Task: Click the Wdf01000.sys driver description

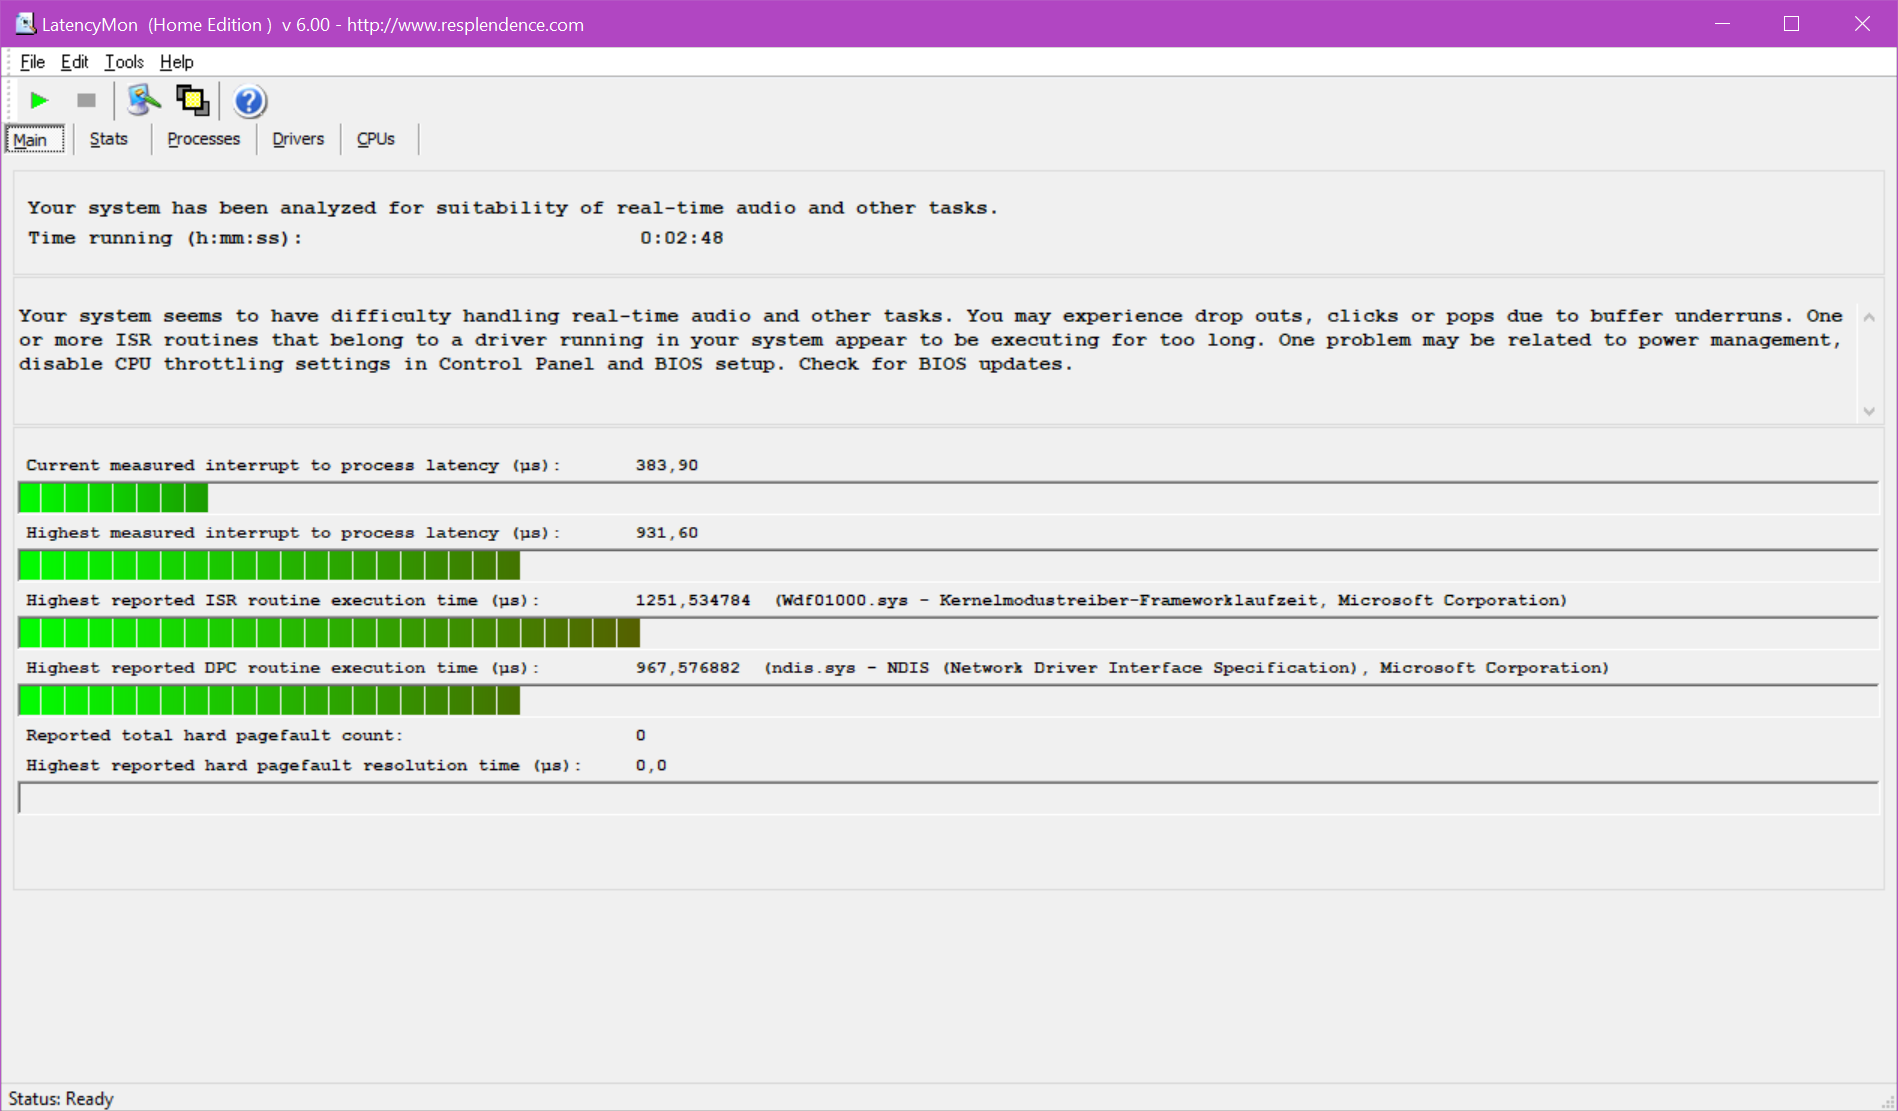Action: (1171, 600)
